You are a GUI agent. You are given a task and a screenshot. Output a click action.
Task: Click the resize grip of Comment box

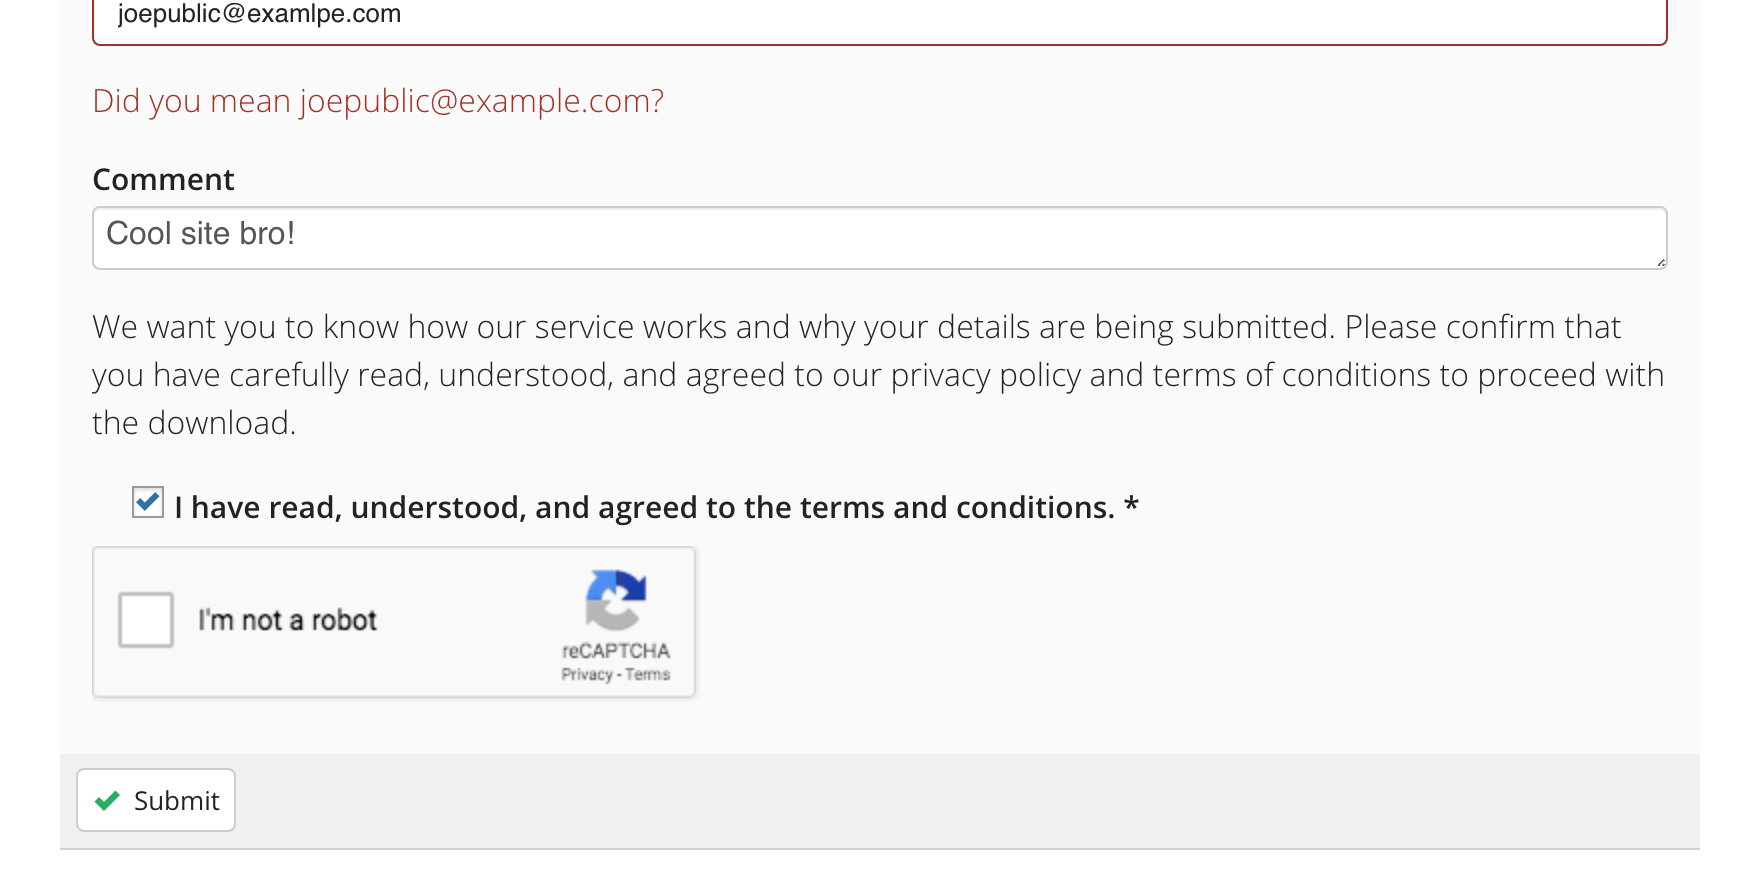(1660, 262)
